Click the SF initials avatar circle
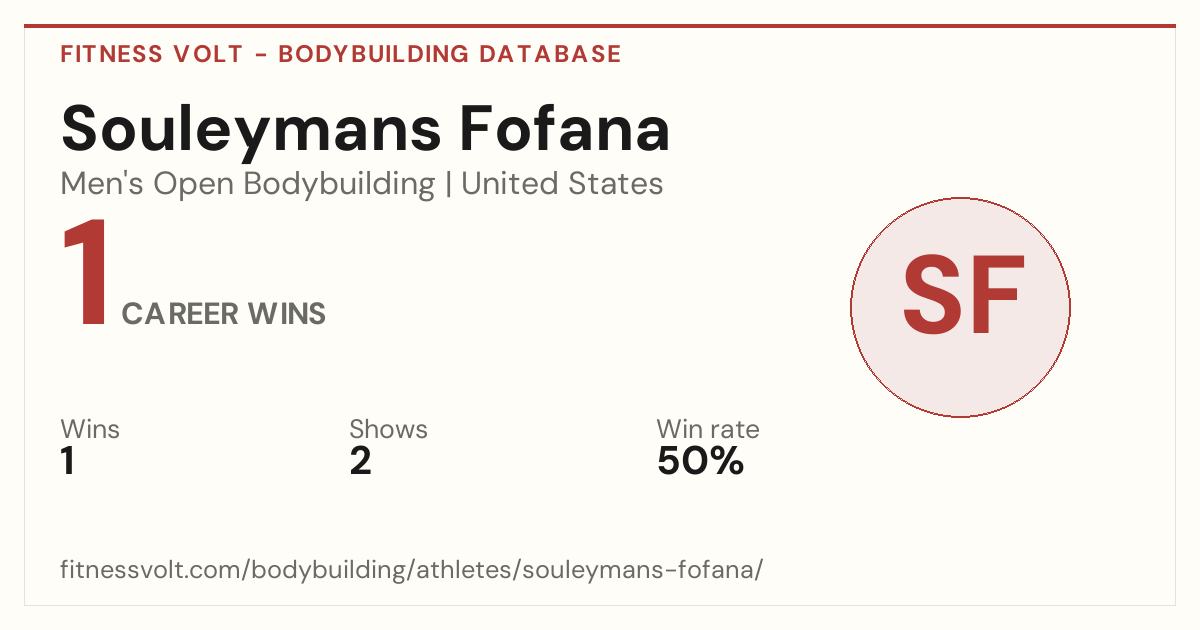Screen dimensions: 1200x630 [x=960, y=307]
